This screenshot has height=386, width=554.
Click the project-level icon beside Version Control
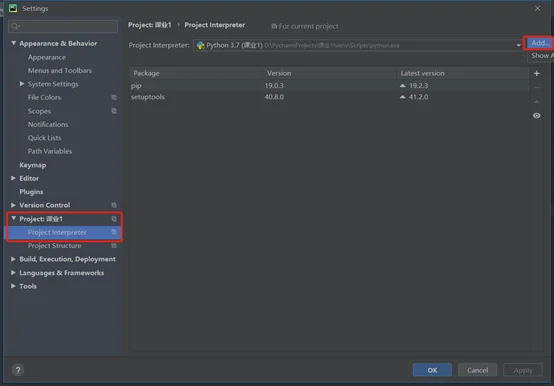[114, 205]
